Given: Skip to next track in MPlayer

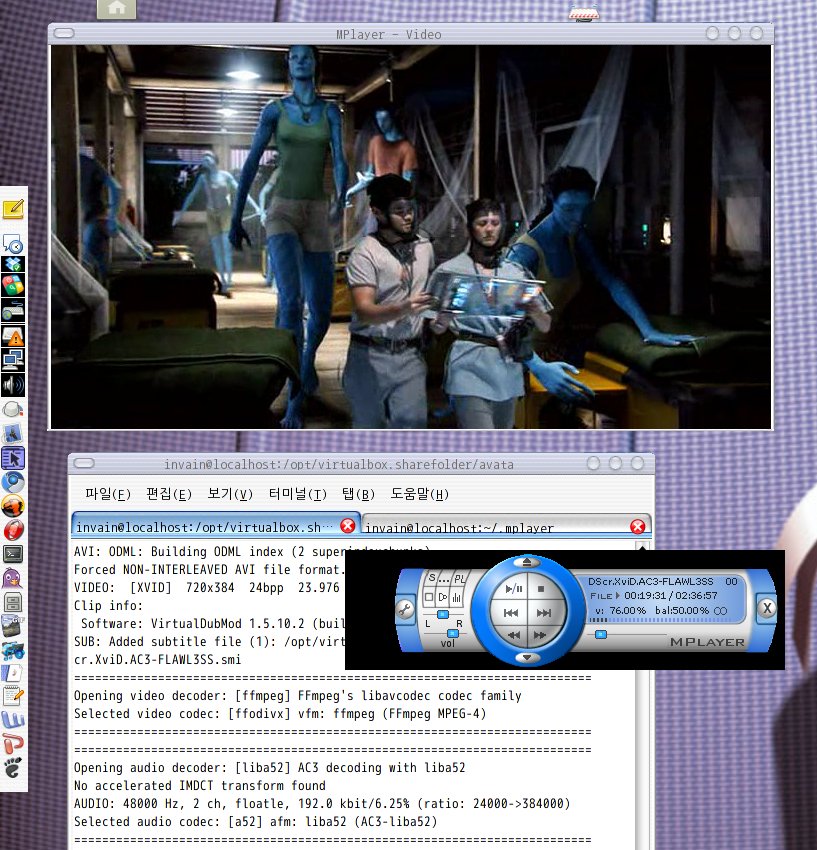Looking at the screenshot, I should coord(544,613).
